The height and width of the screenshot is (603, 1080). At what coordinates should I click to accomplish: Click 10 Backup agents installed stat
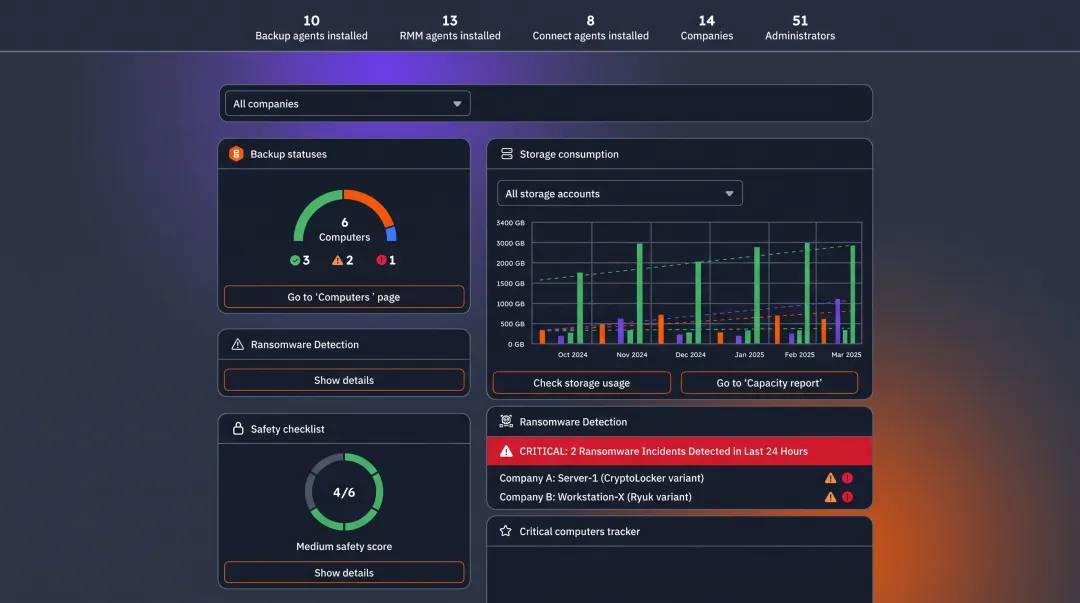[311, 28]
